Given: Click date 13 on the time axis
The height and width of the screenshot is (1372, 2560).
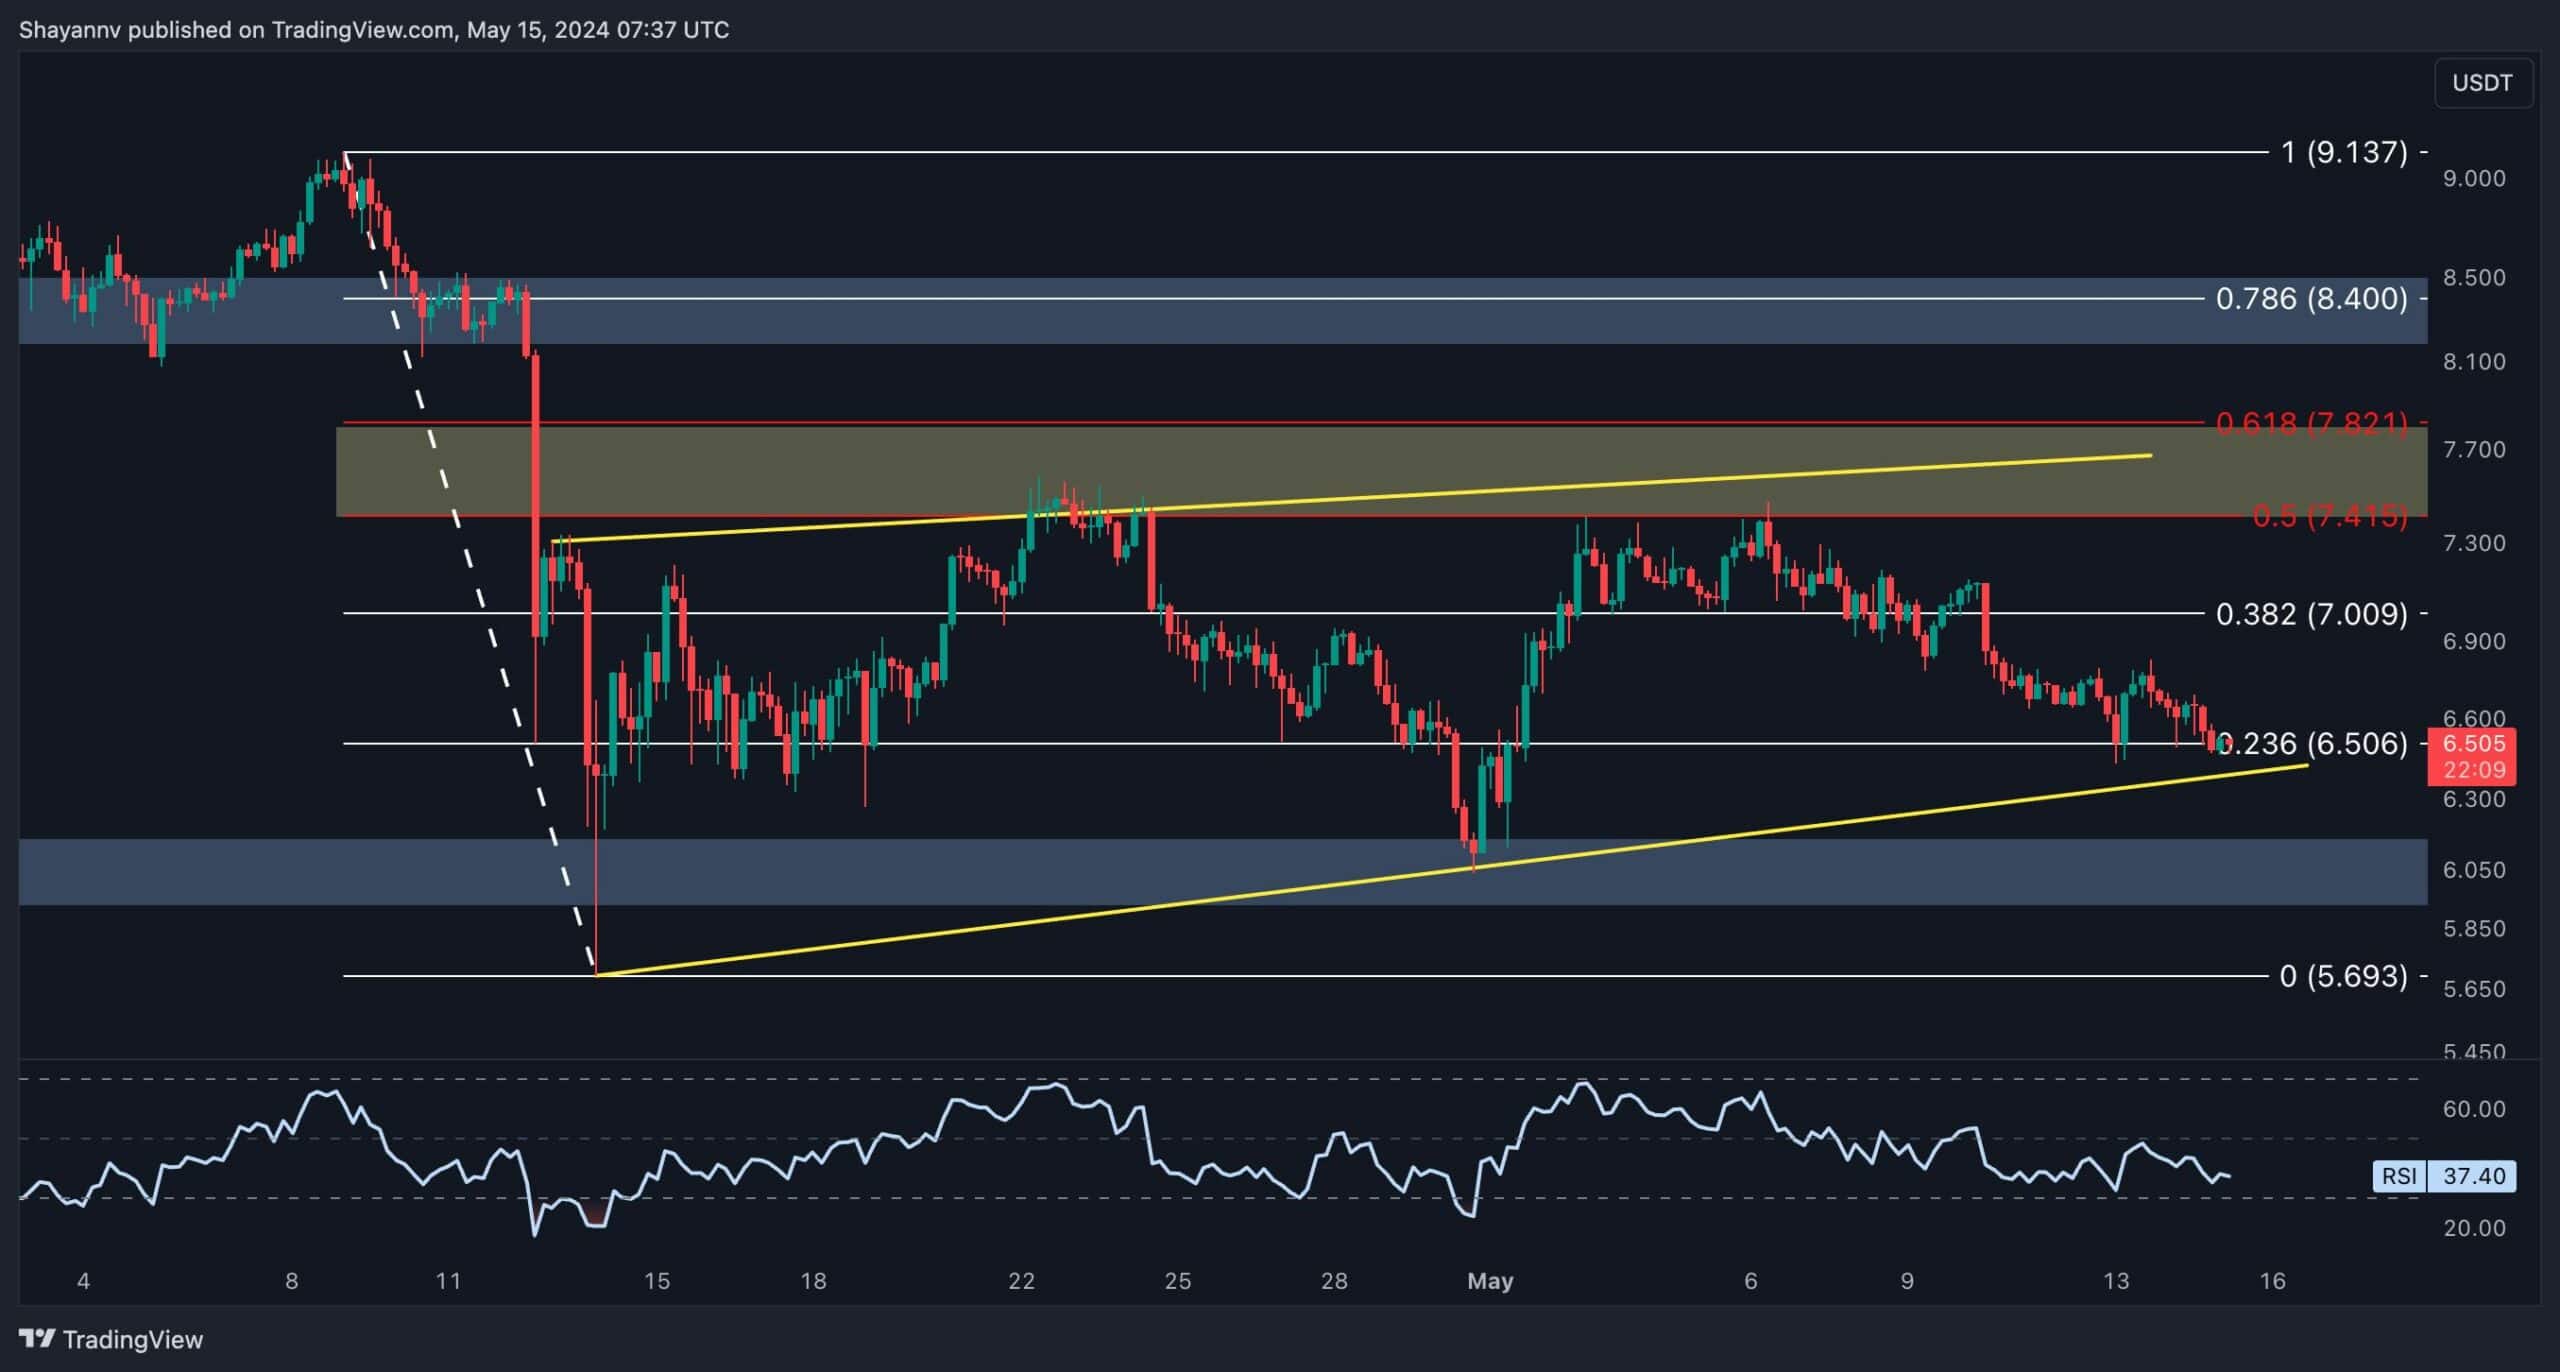Looking at the screenshot, I should [2115, 1281].
